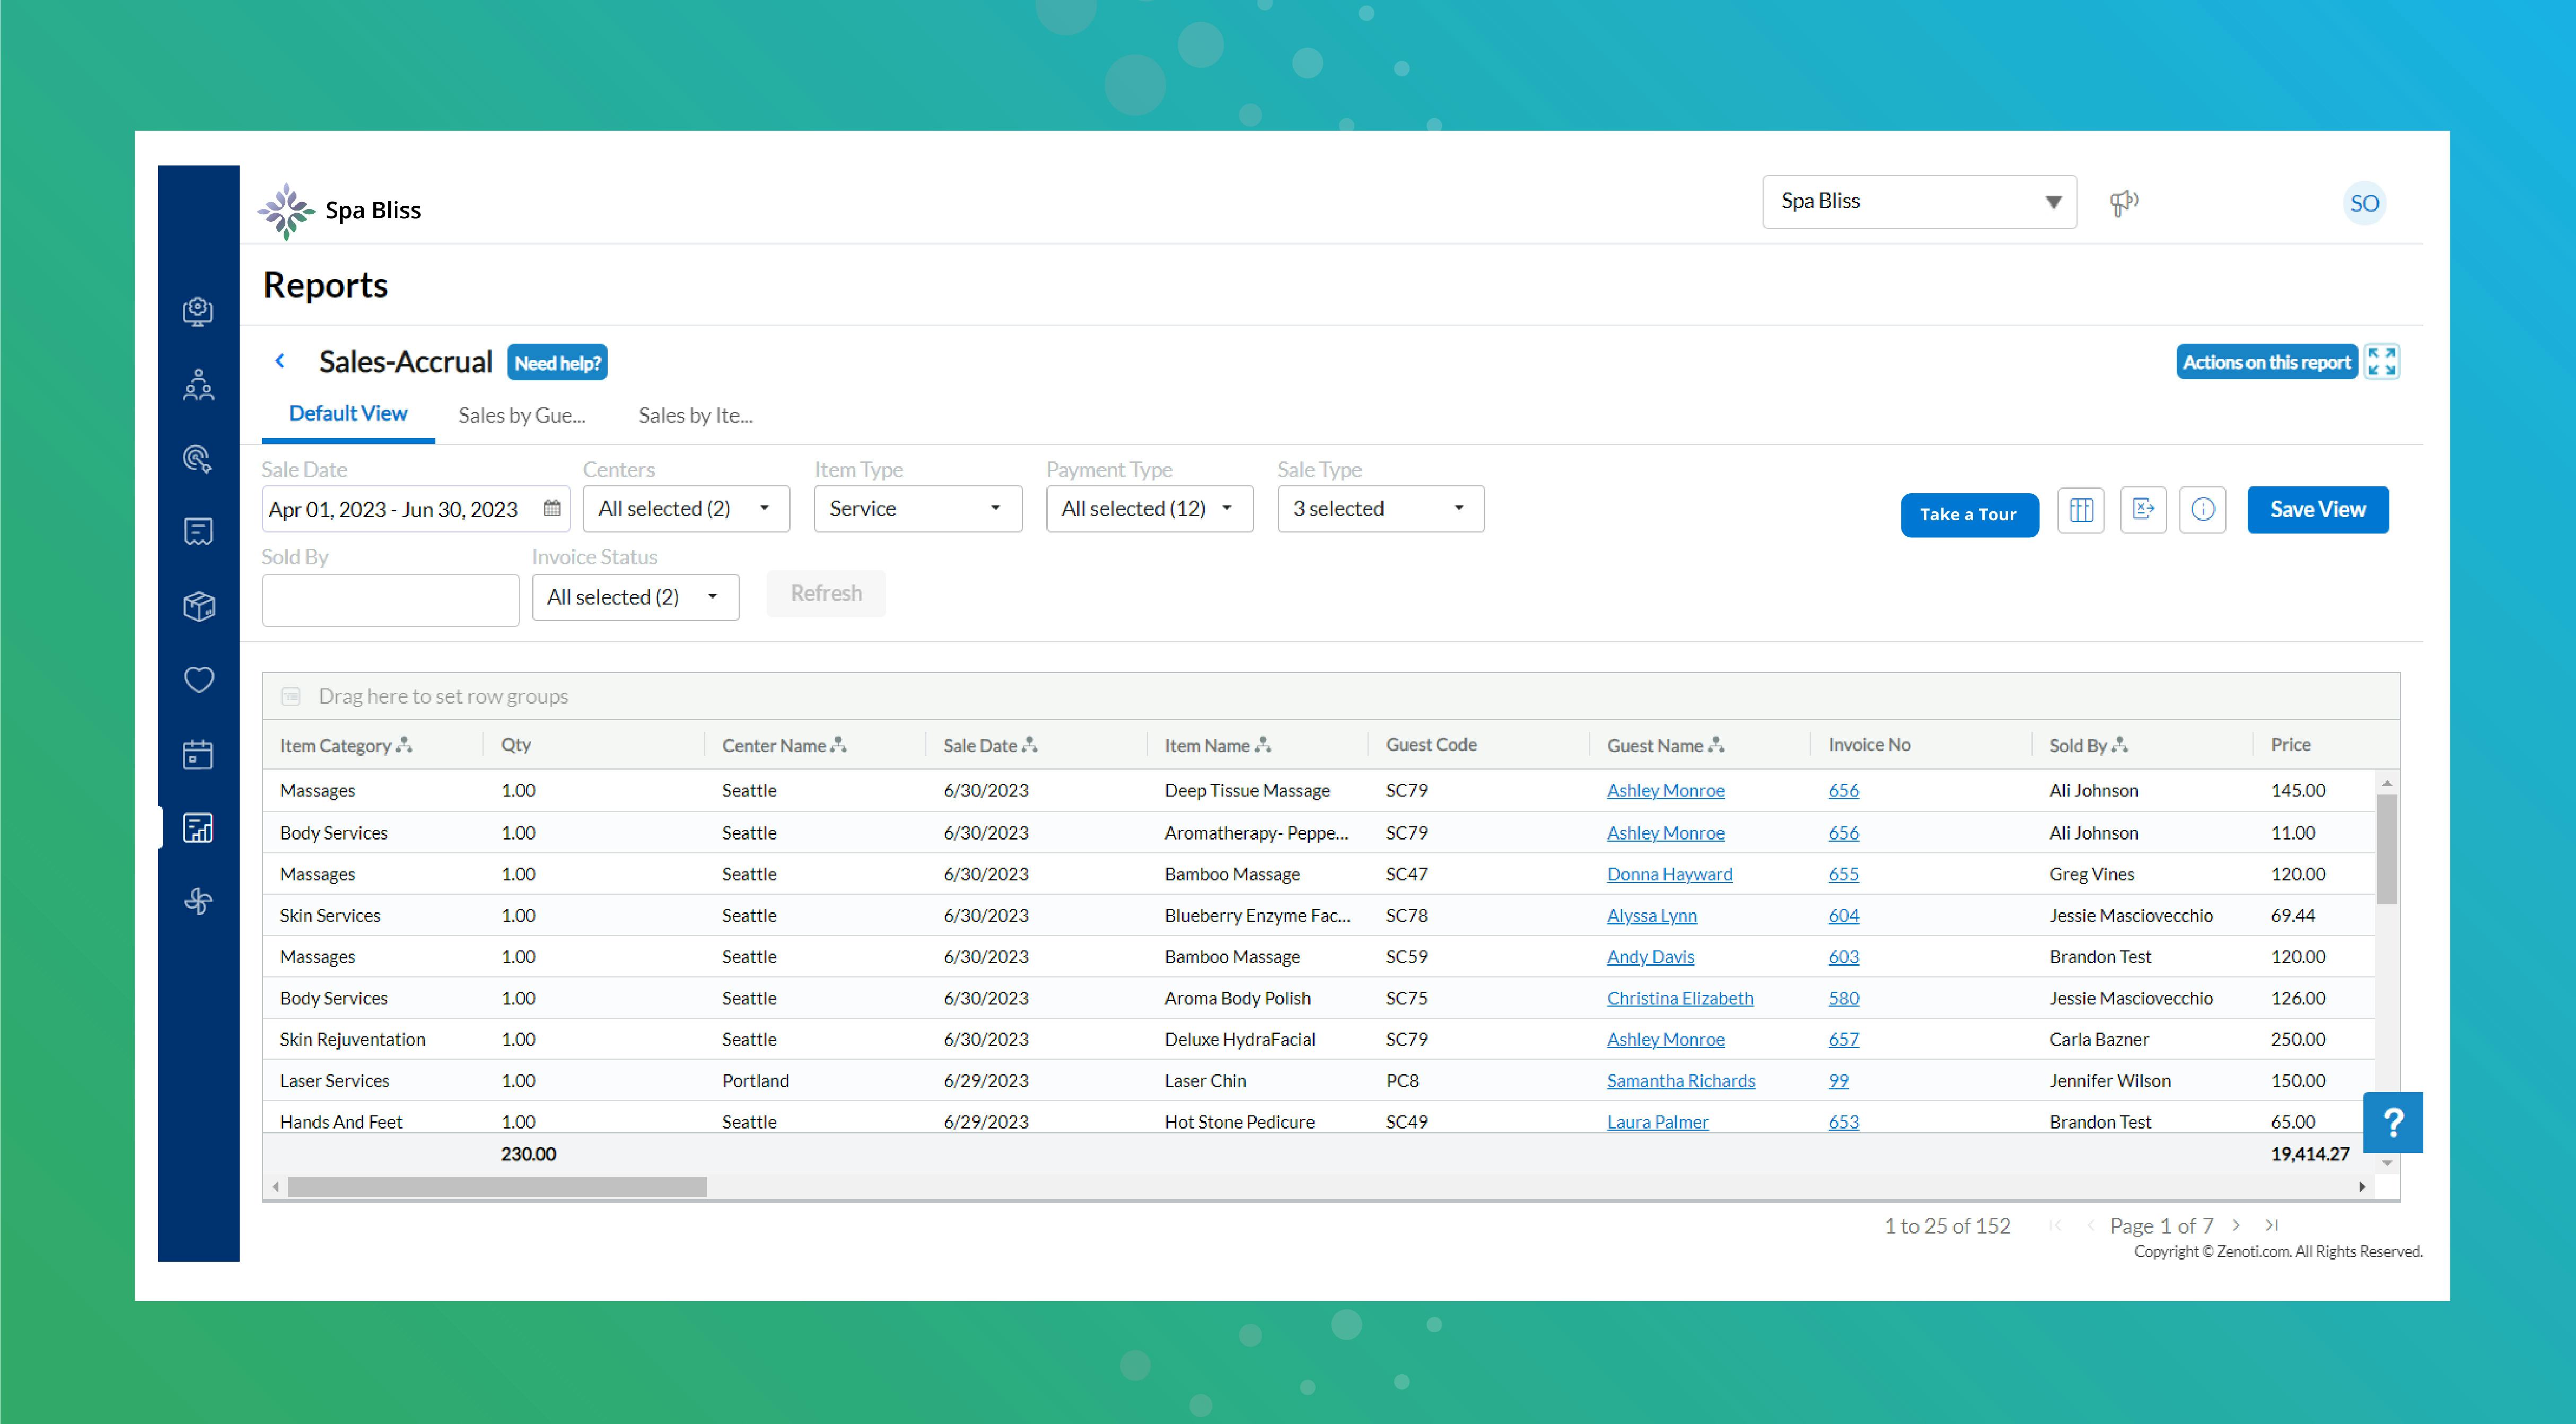Click the horizontal table scrollbar thumb
The width and height of the screenshot is (2576, 1424).
(497, 1187)
